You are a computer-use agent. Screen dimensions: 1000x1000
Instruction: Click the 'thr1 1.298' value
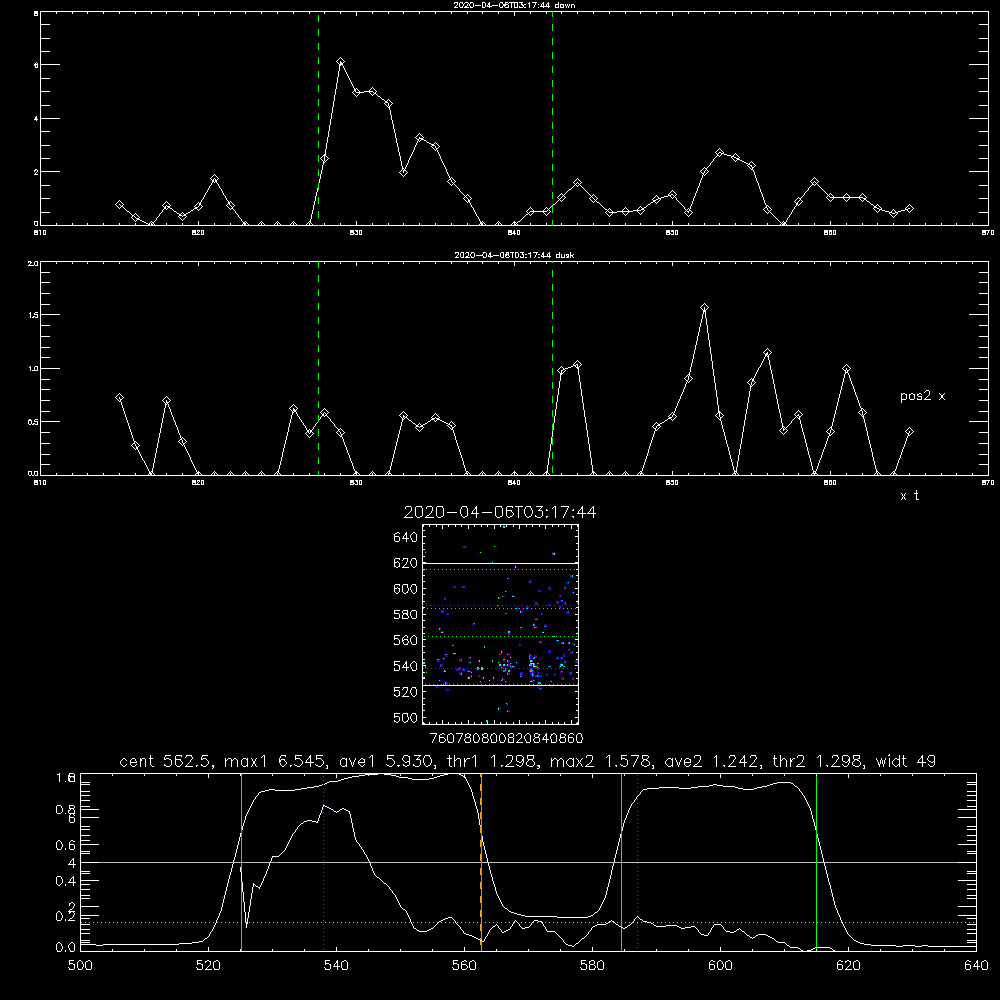(x=492, y=761)
